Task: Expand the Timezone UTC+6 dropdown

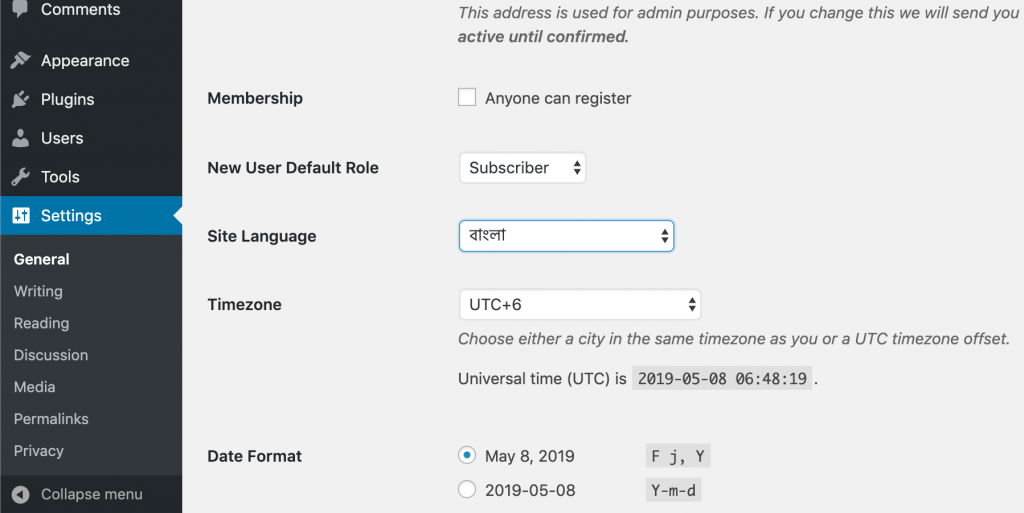Action: [x=580, y=305]
